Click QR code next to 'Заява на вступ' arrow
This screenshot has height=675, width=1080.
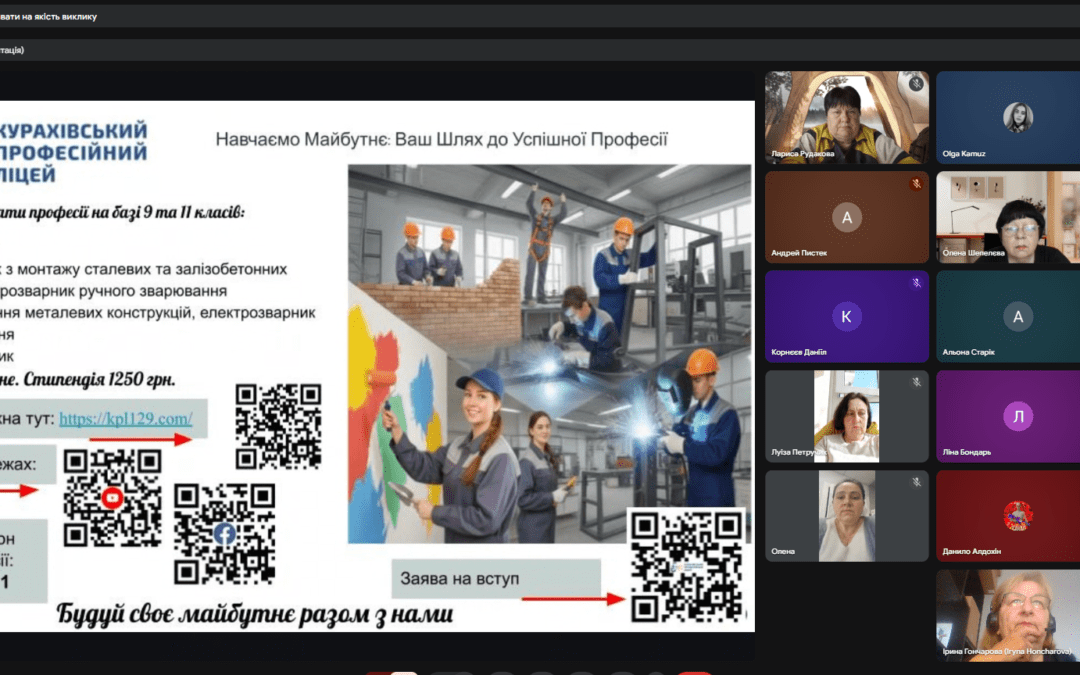pyautogui.click(x=687, y=566)
